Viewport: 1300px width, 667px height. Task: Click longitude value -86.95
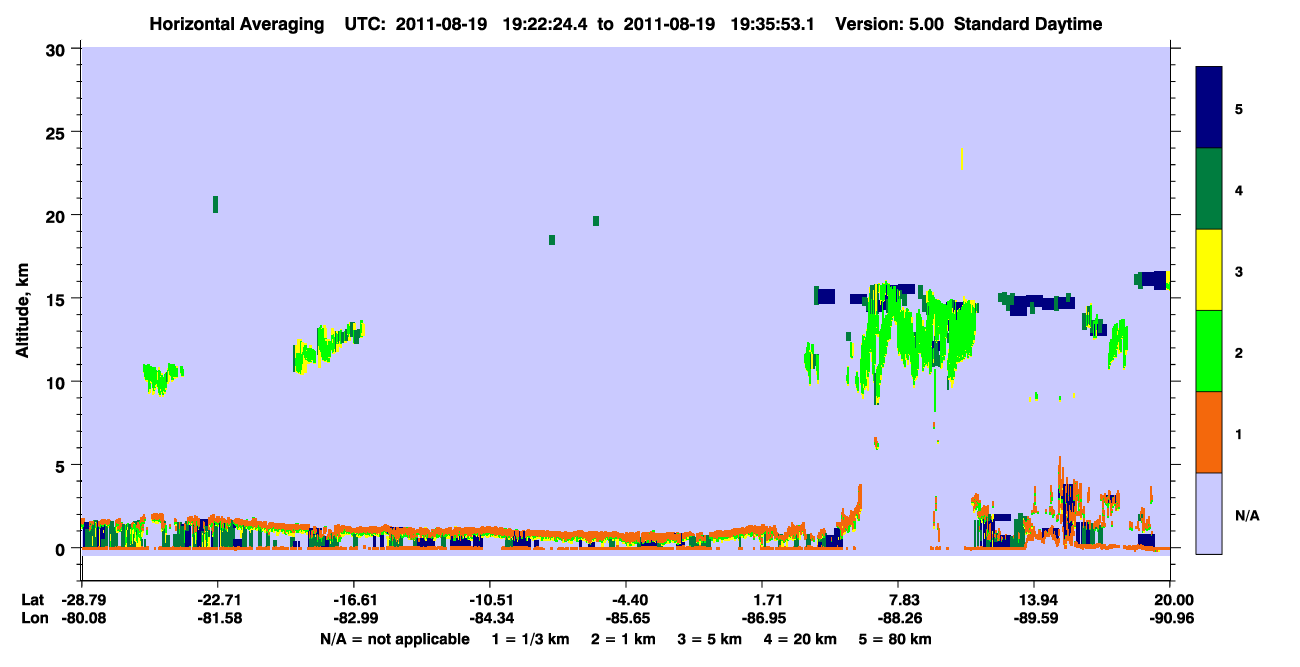762,618
